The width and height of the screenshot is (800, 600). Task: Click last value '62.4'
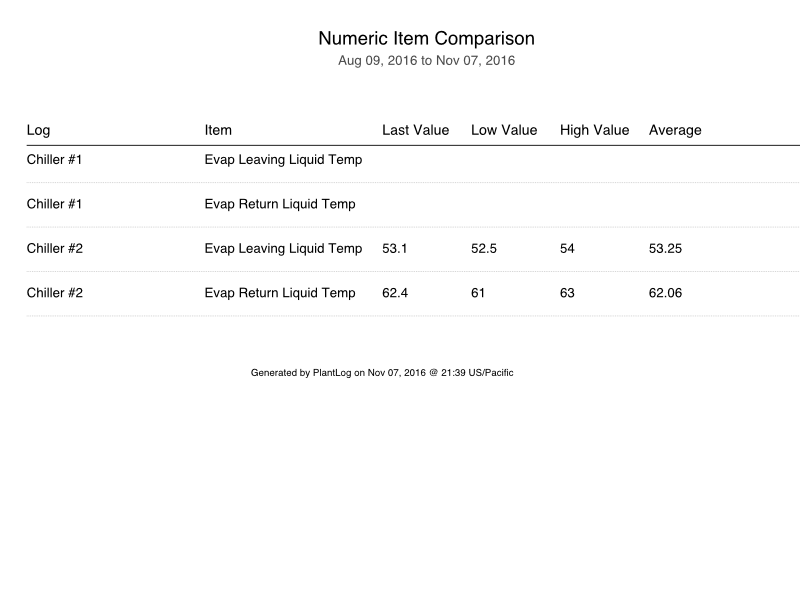(x=395, y=293)
